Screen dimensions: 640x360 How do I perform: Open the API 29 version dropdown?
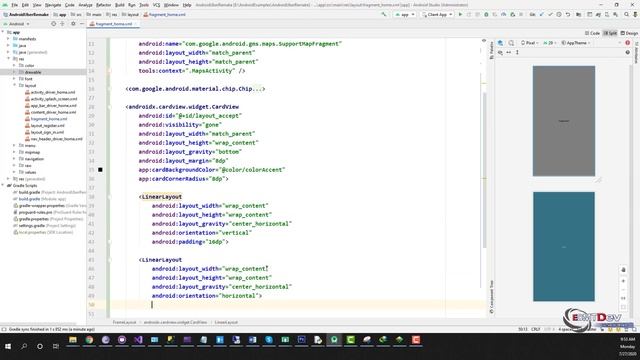(x=550, y=43)
